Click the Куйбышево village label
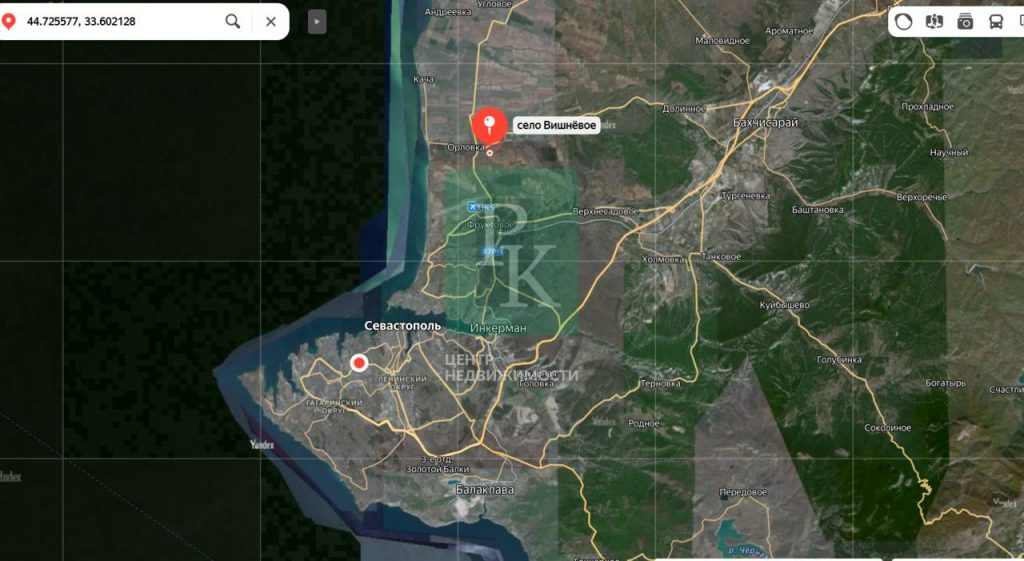Image resolution: width=1024 pixels, height=561 pixels. [784, 304]
